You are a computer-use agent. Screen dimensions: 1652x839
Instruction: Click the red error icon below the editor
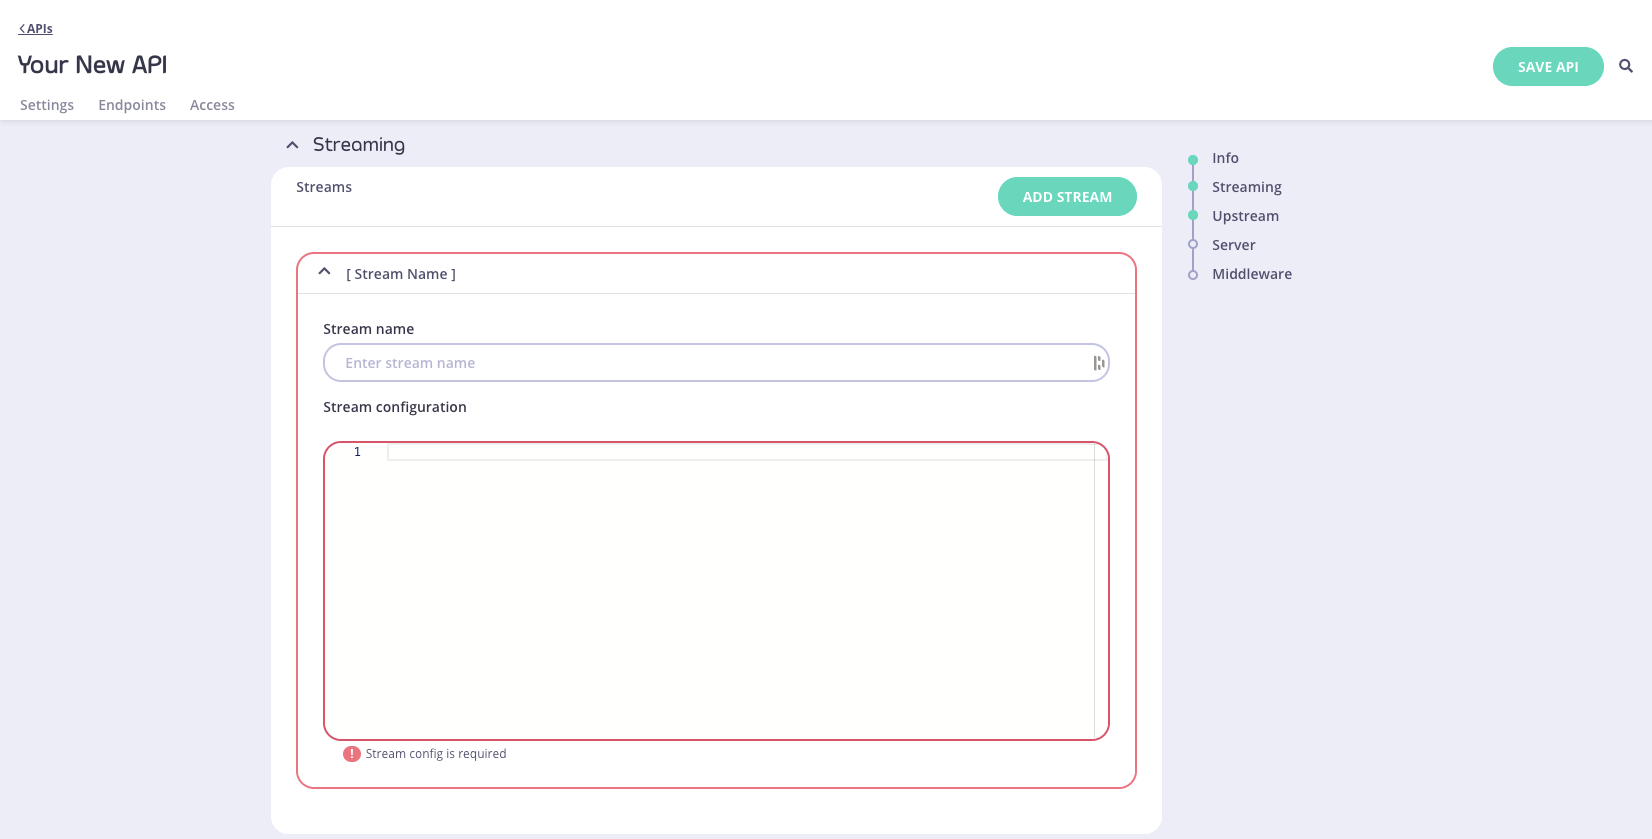[351, 754]
